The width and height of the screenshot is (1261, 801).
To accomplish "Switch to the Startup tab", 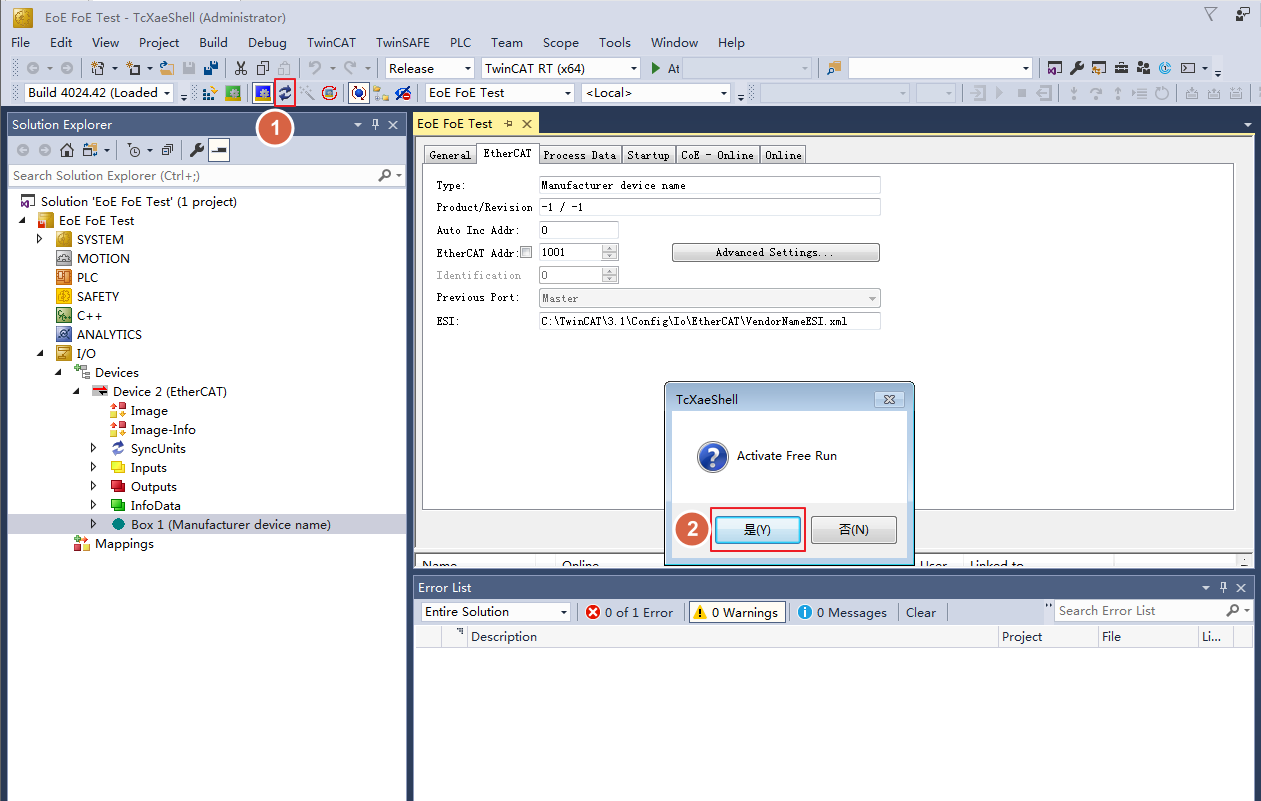I will click(x=648, y=155).
